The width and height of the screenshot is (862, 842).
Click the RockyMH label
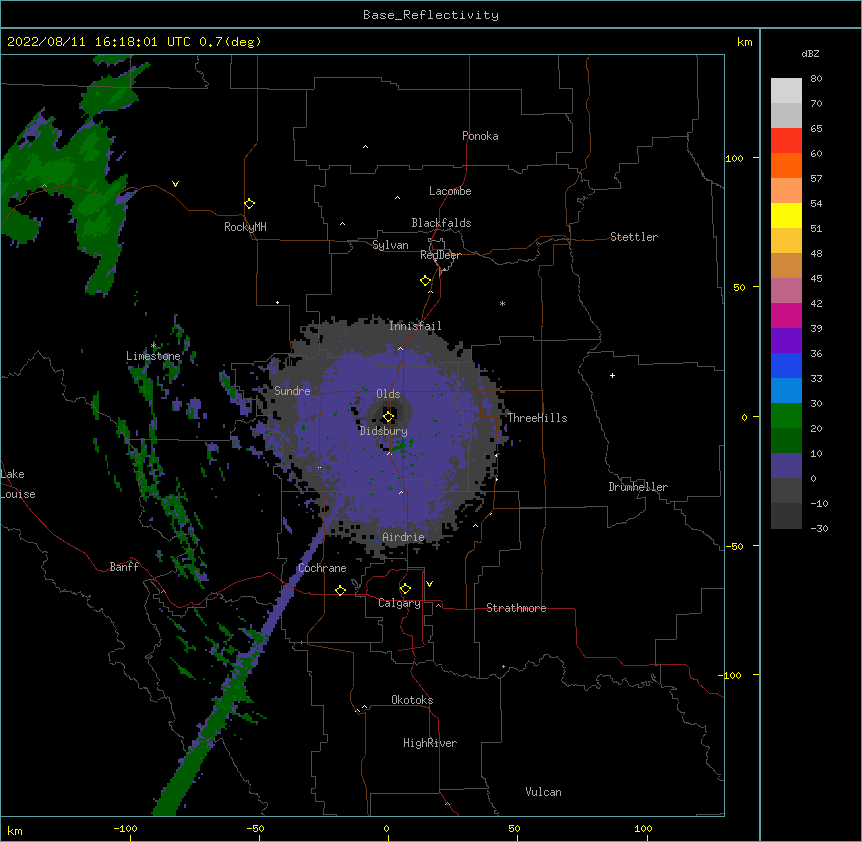[x=245, y=227]
